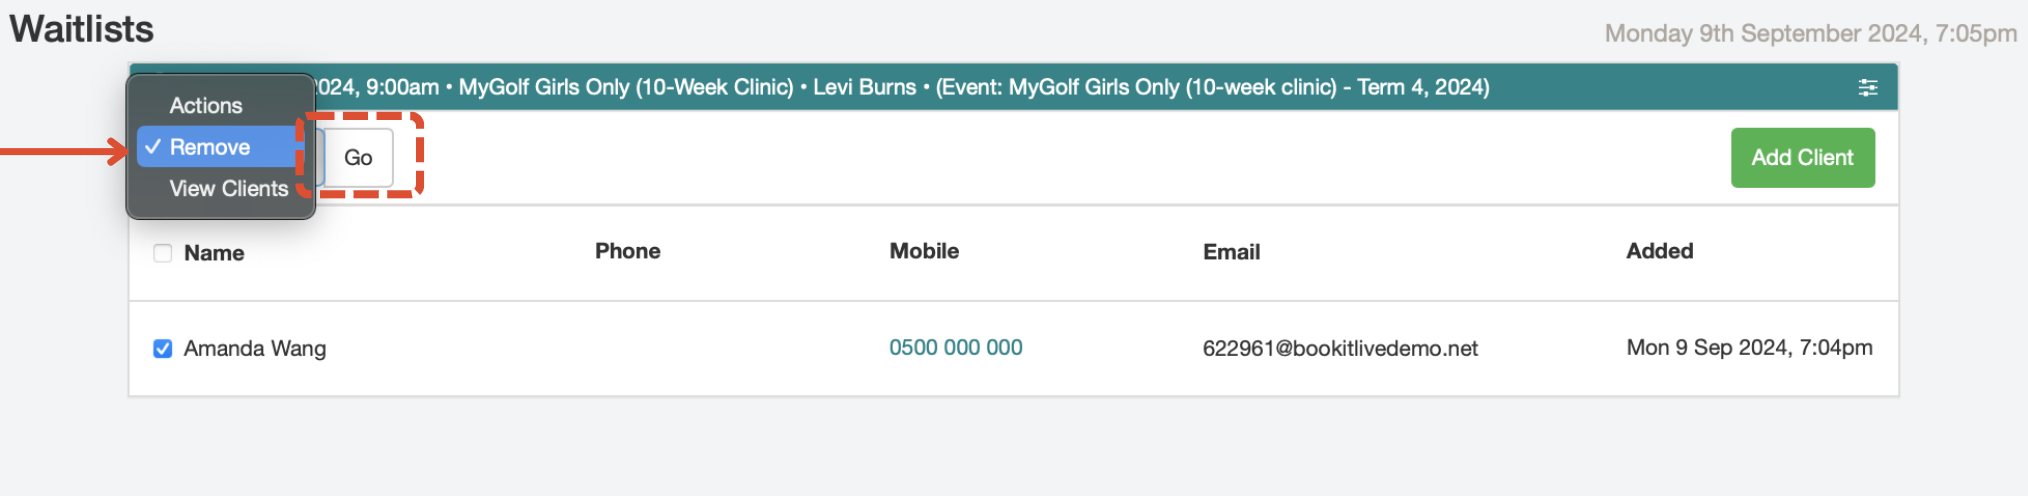Click the Phone column header

(627, 251)
